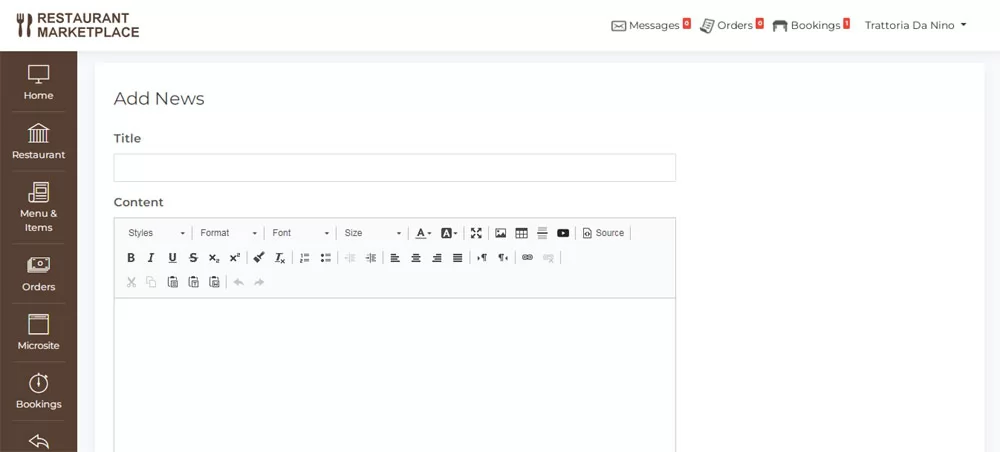Toggle underline formatting

click(172, 258)
